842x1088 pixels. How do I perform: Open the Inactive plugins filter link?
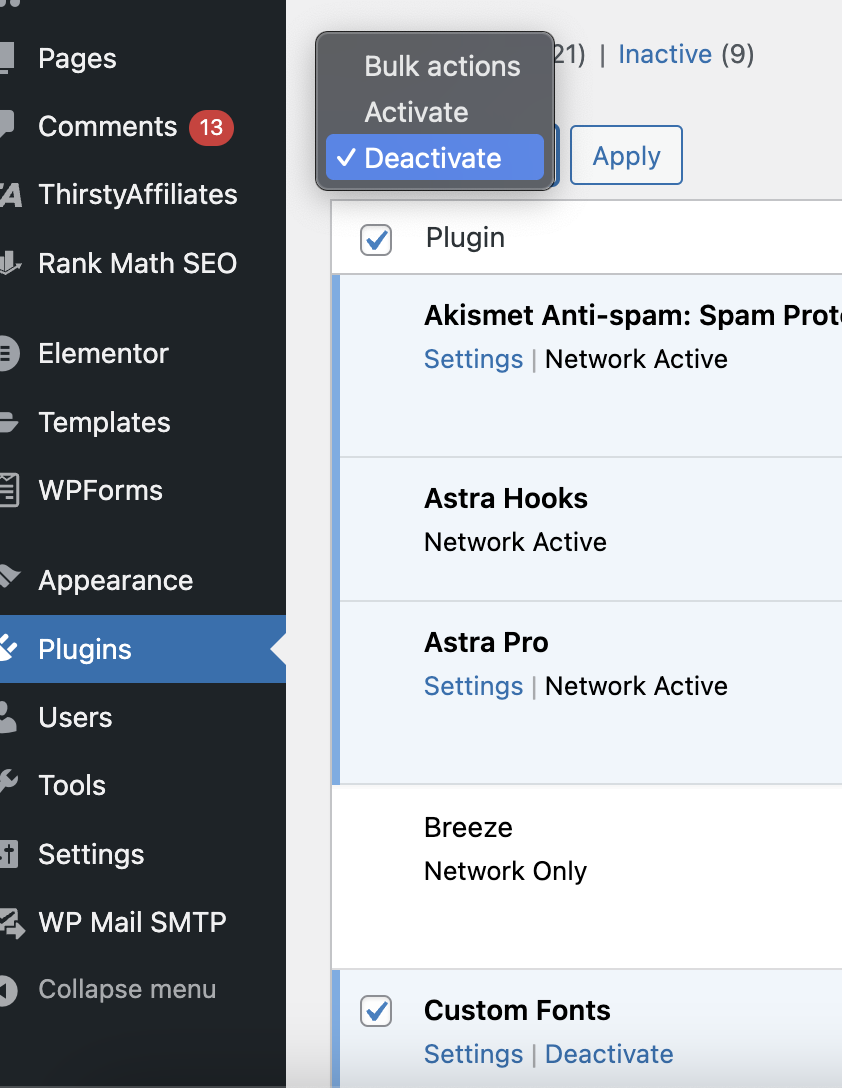(665, 54)
